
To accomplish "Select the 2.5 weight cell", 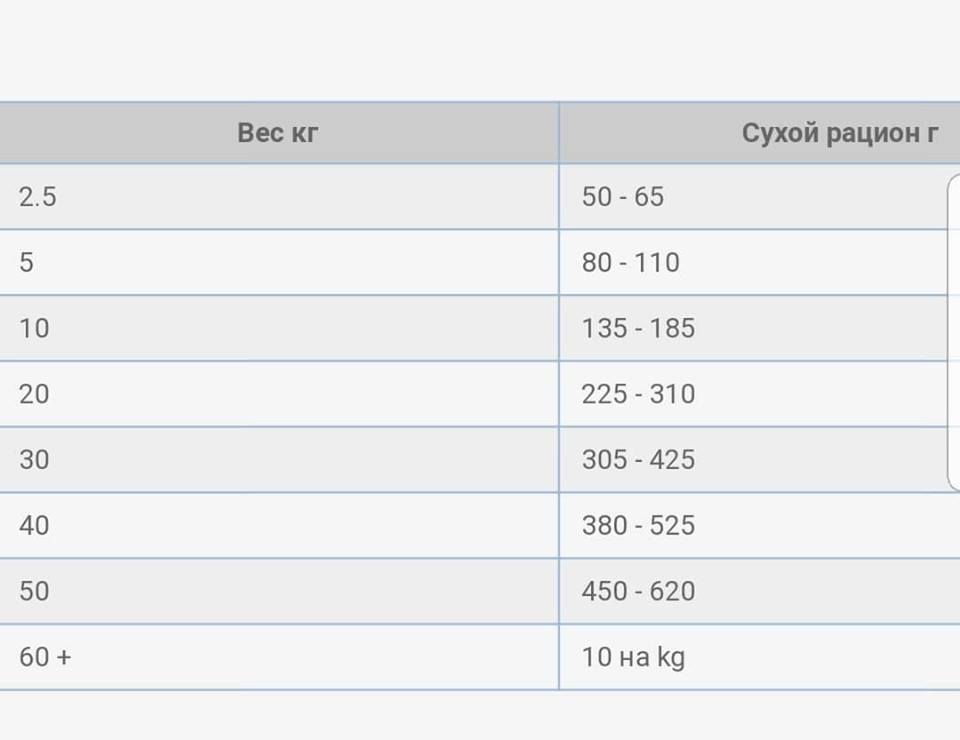I will pos(38,197).
